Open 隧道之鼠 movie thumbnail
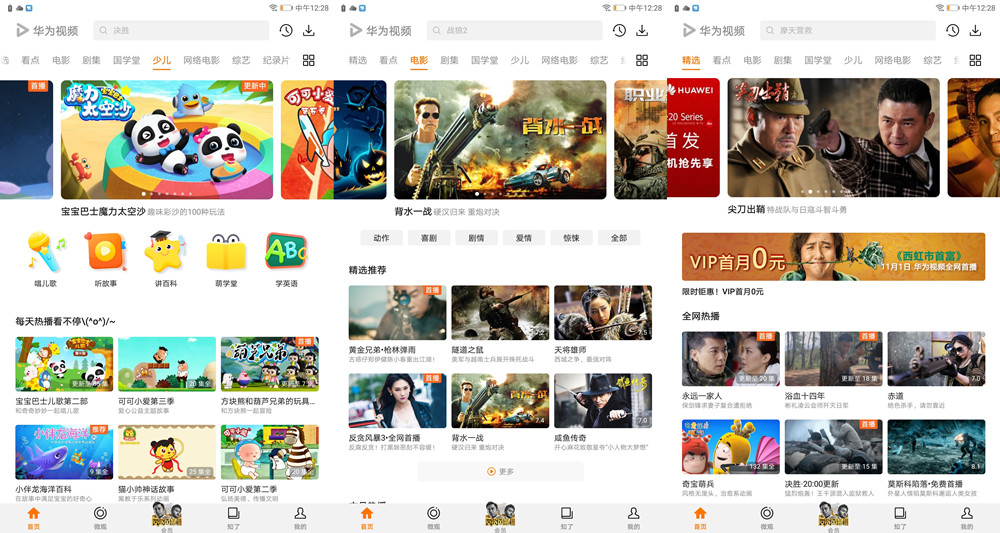This screenshot has height=533, width=1000. [x=500, y=312]
